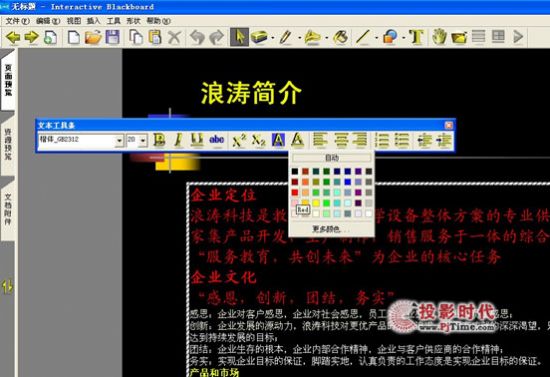550x377 pixels.
Task: Toggle underline formatting in text toolbar
Action: (x=197, y=140)
